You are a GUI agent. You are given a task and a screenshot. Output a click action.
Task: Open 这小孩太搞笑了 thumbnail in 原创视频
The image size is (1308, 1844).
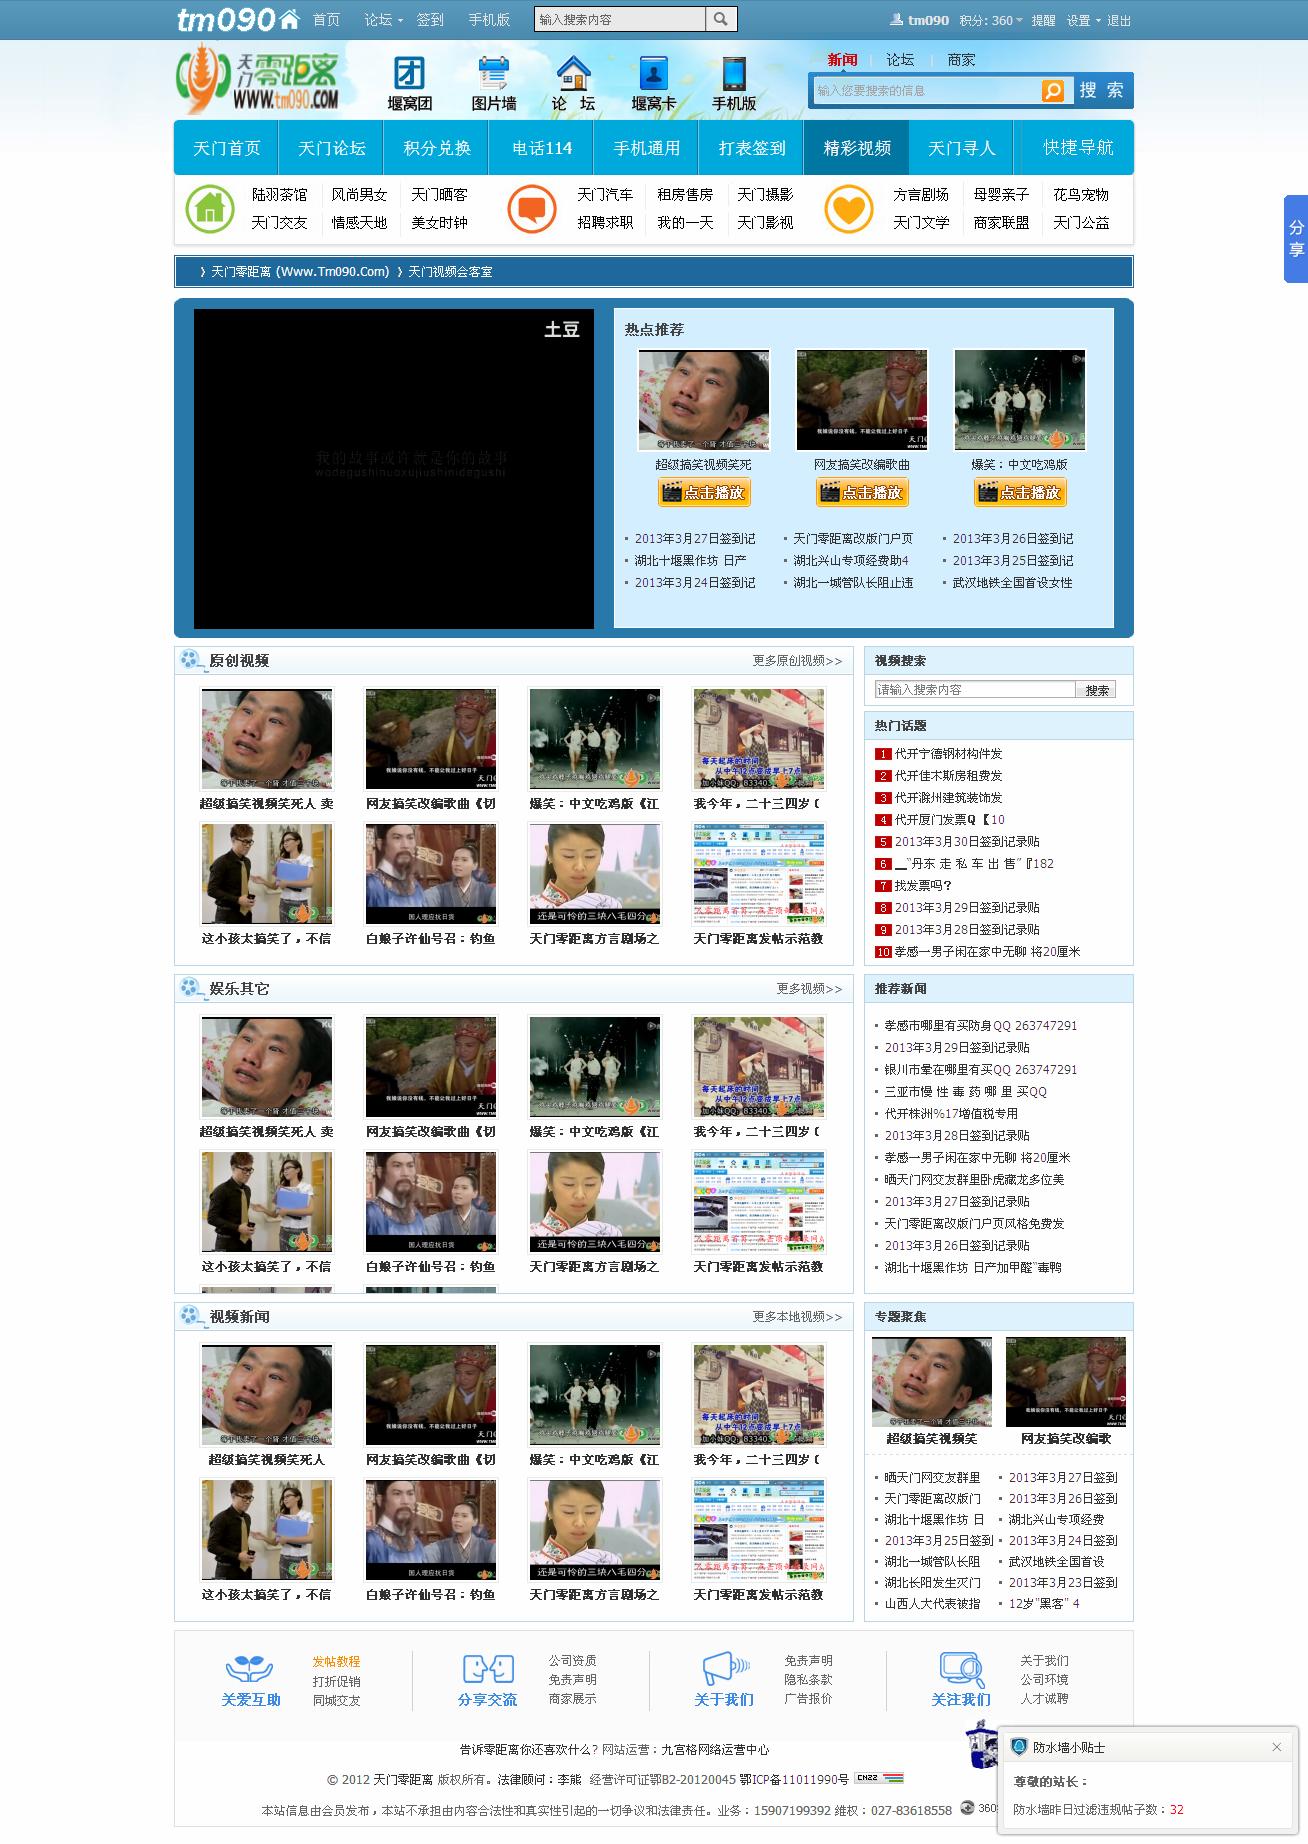click(x=266, y=873)
